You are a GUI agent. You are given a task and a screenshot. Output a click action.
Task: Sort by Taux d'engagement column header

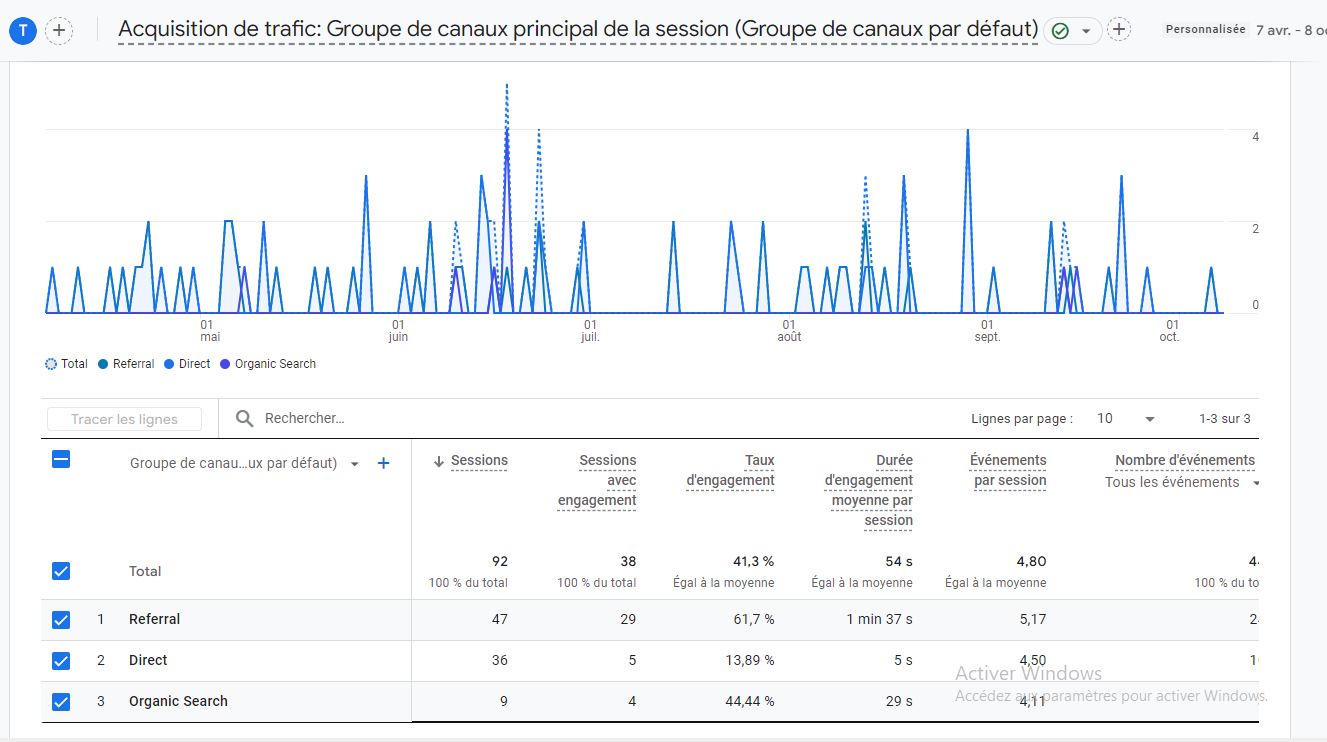tap(730, 470)
